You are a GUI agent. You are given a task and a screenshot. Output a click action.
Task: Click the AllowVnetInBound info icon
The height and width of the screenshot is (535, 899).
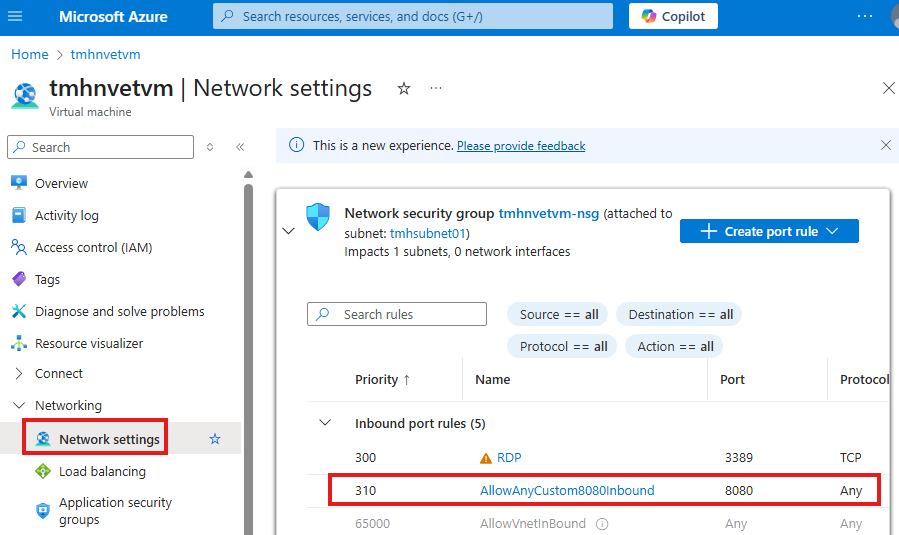point(602,524)
